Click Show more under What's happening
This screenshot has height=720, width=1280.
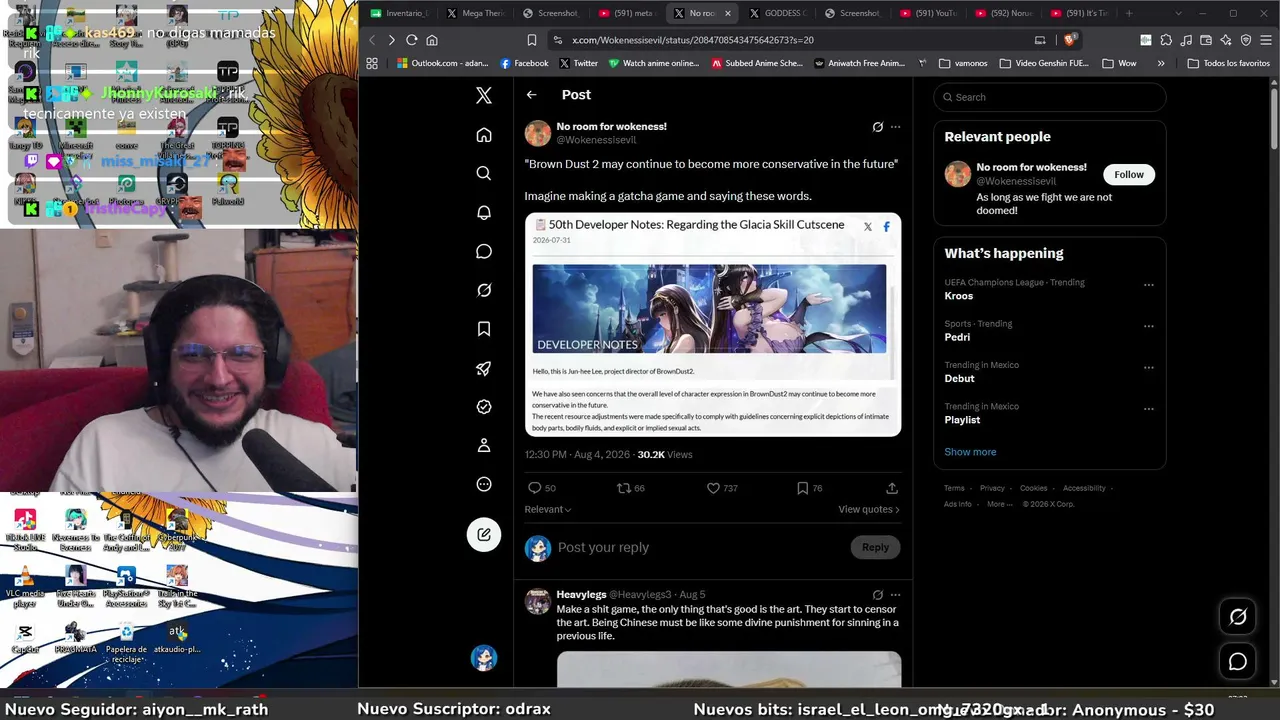(x=970, y=452)
